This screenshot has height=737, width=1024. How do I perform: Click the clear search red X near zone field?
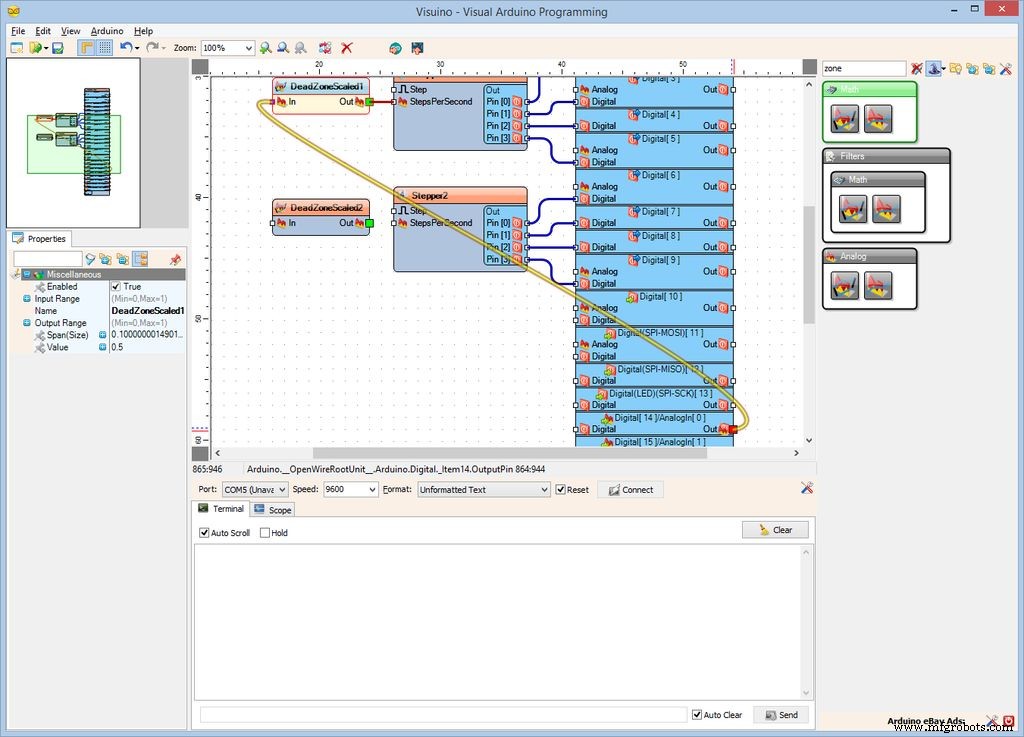coord(916,68)
